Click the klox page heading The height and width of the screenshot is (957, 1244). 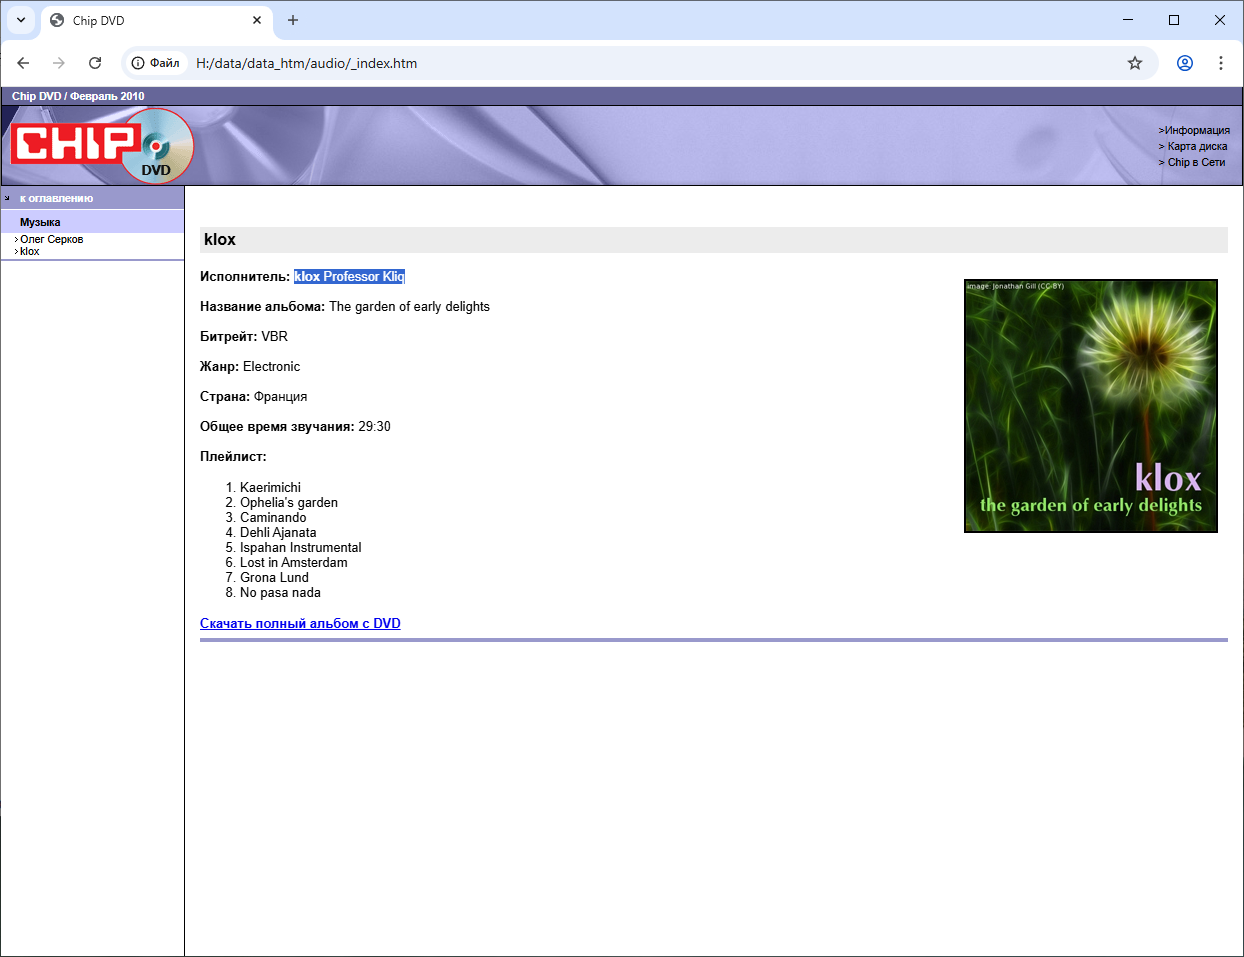[x=220, y=240]
